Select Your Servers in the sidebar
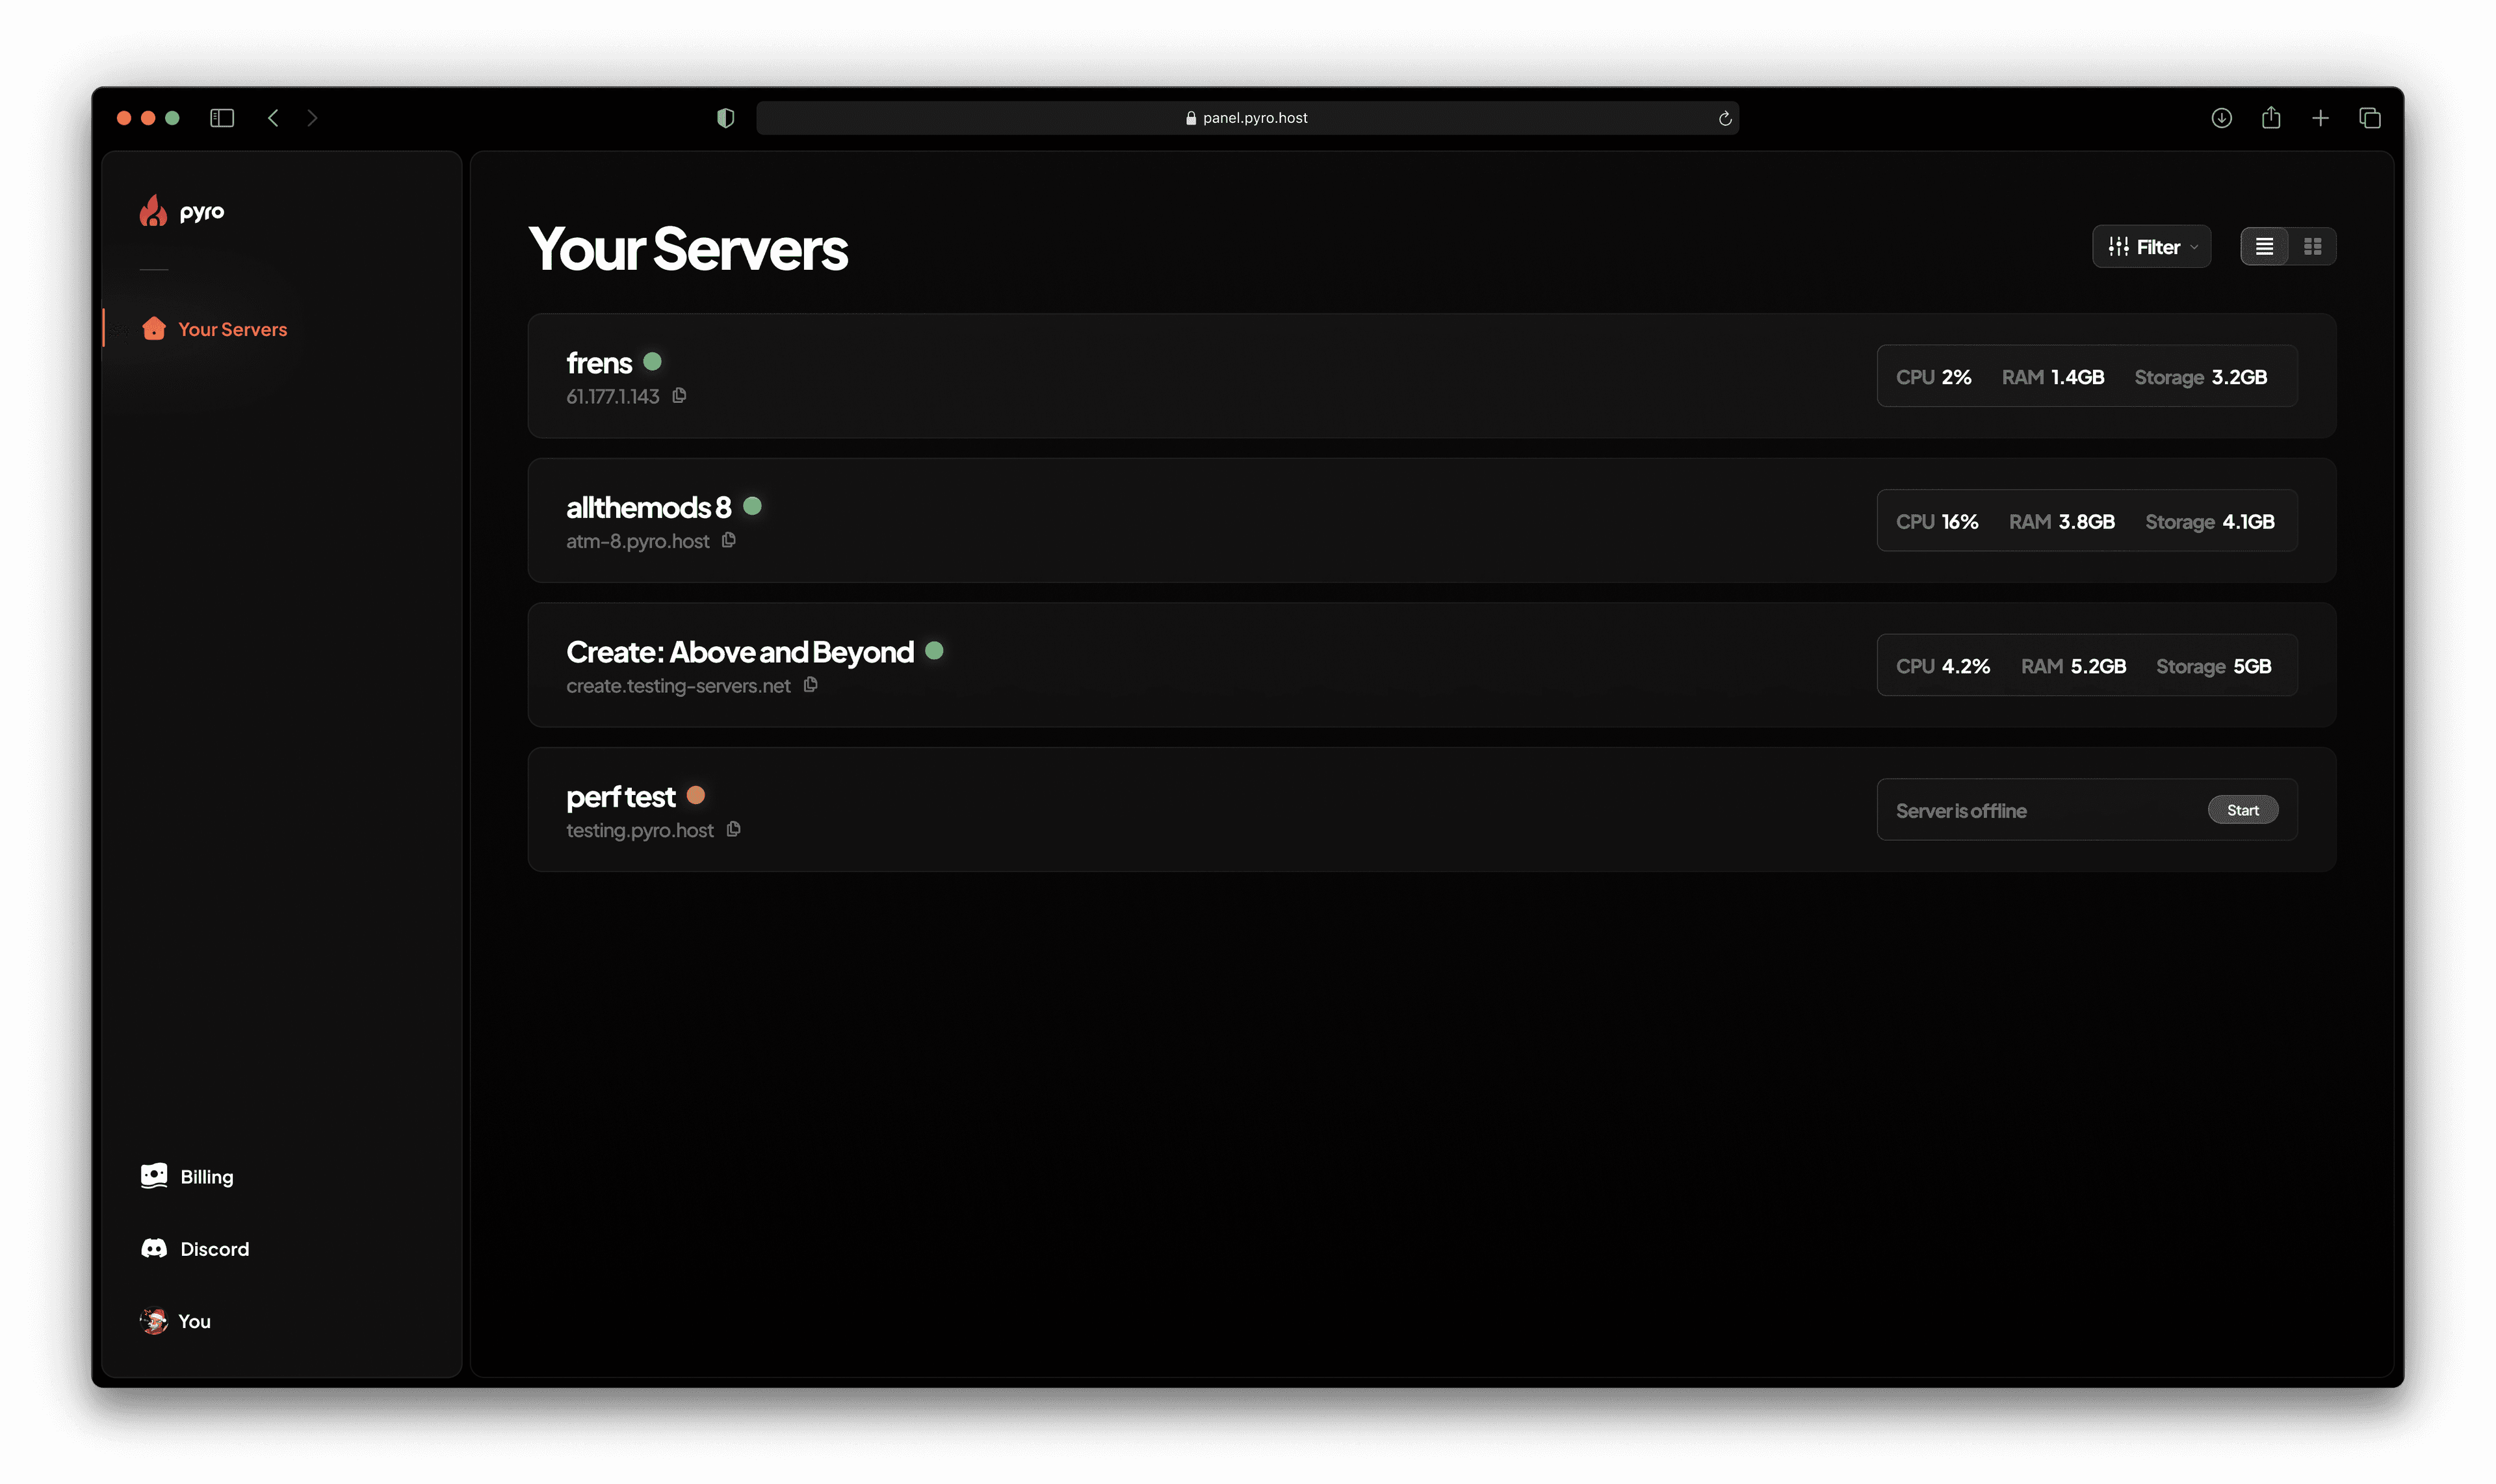The width and height of the screenshot is (2496, 1484). point(232,329)
